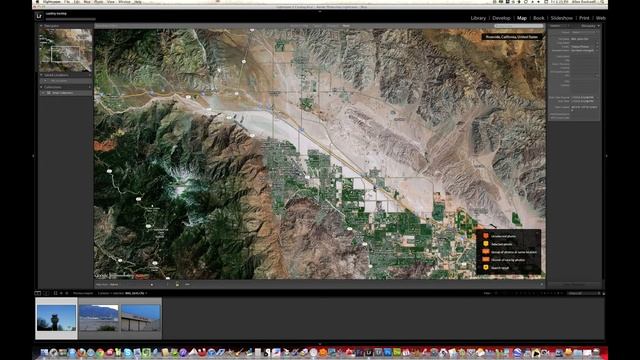
Task: Click the grid view icon in filmstrip bar
Action: [x=56, y=293]
